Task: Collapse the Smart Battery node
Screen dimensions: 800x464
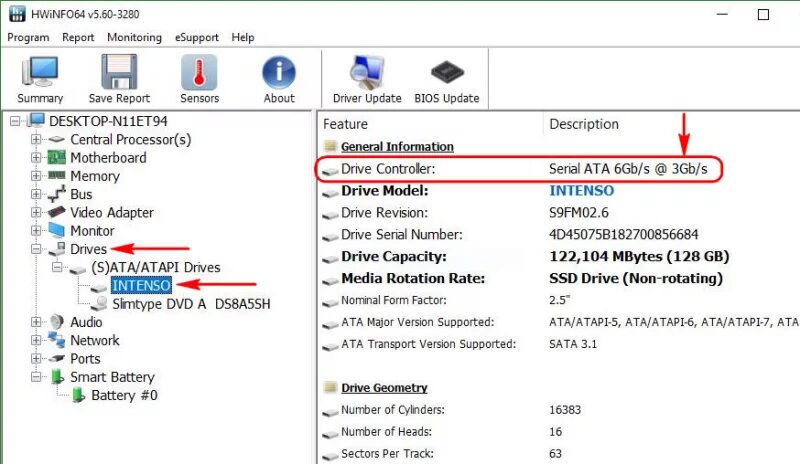Action: tap(36, 377)
